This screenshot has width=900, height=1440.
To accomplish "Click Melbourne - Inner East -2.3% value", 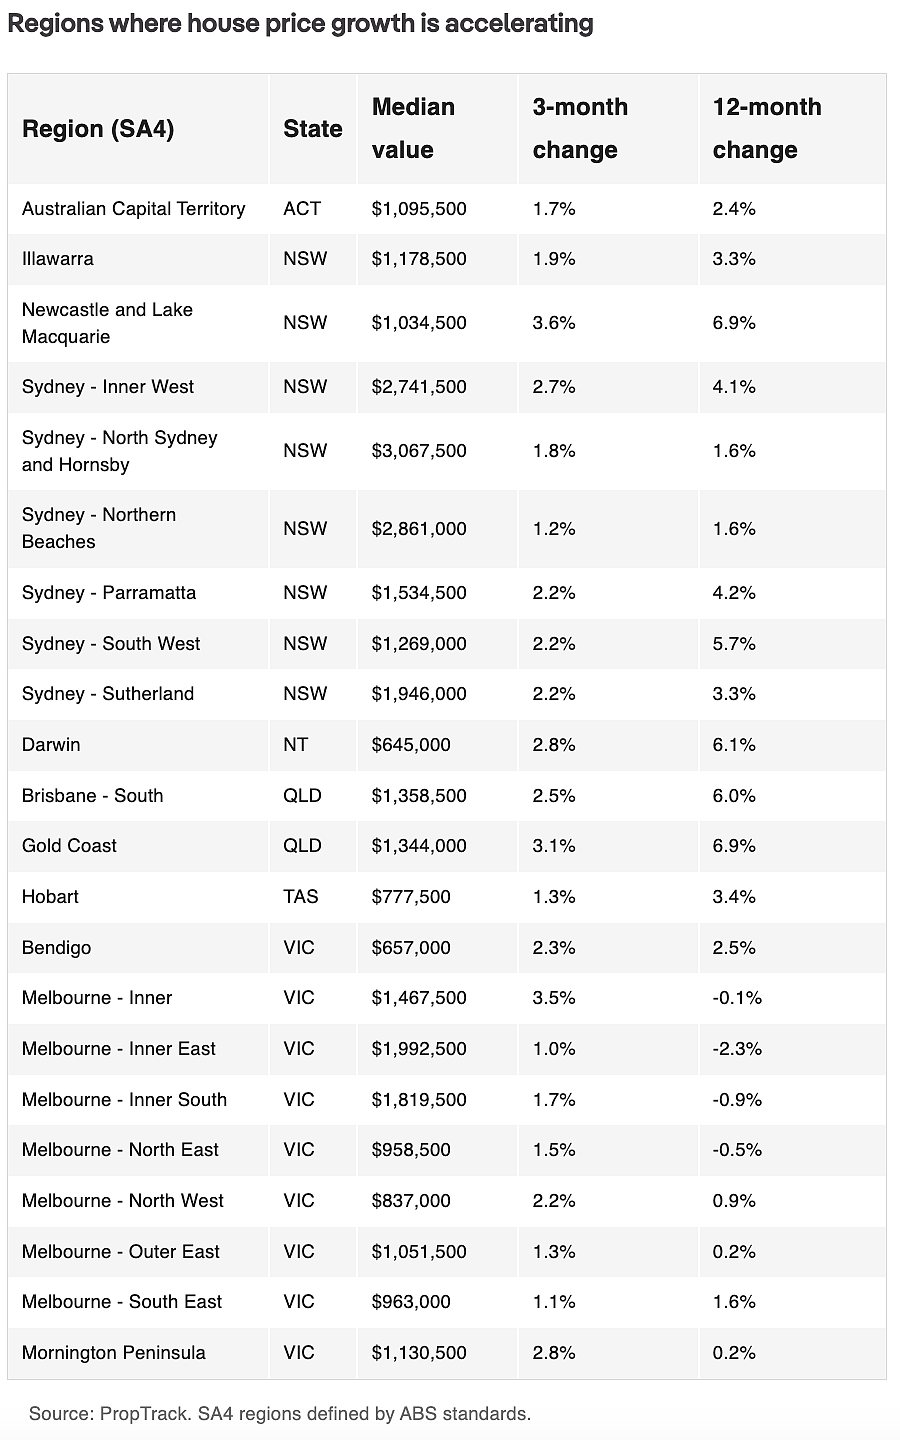I will [737, 1049].
